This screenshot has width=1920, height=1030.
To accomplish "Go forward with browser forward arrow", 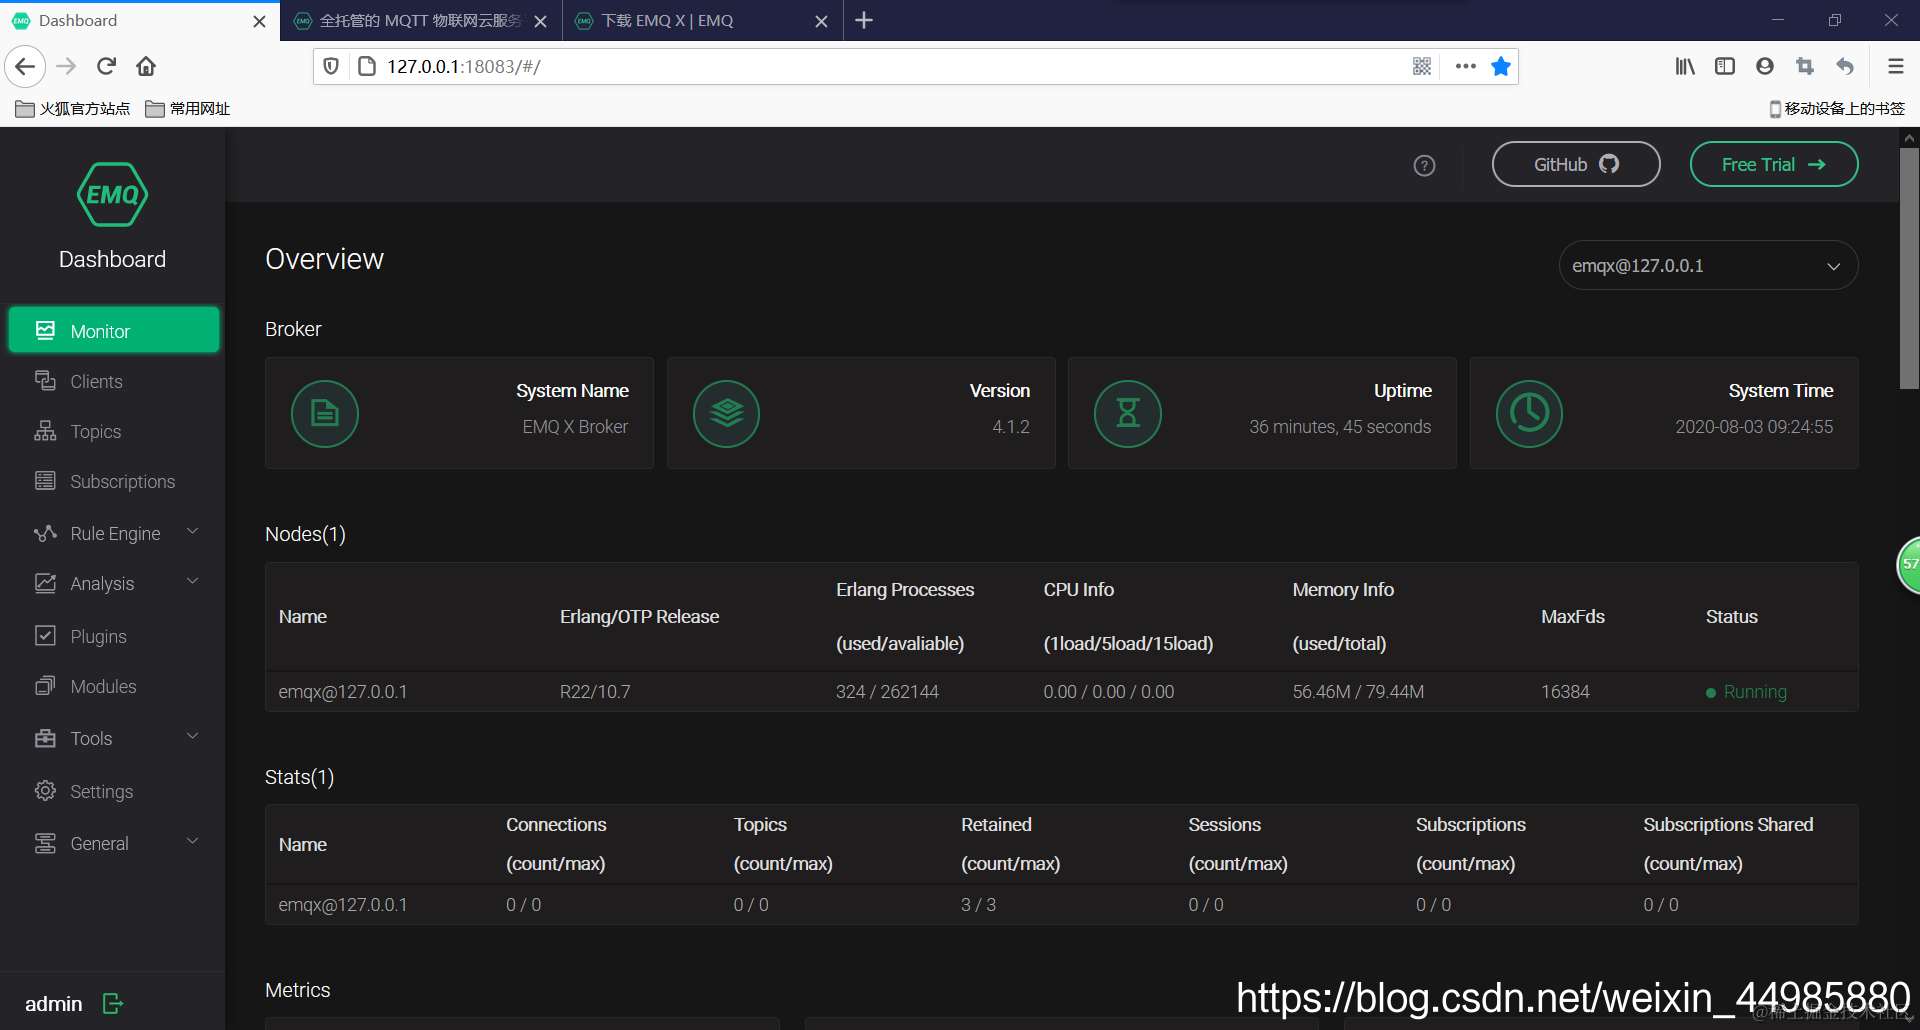I will [x=66, y=66].
